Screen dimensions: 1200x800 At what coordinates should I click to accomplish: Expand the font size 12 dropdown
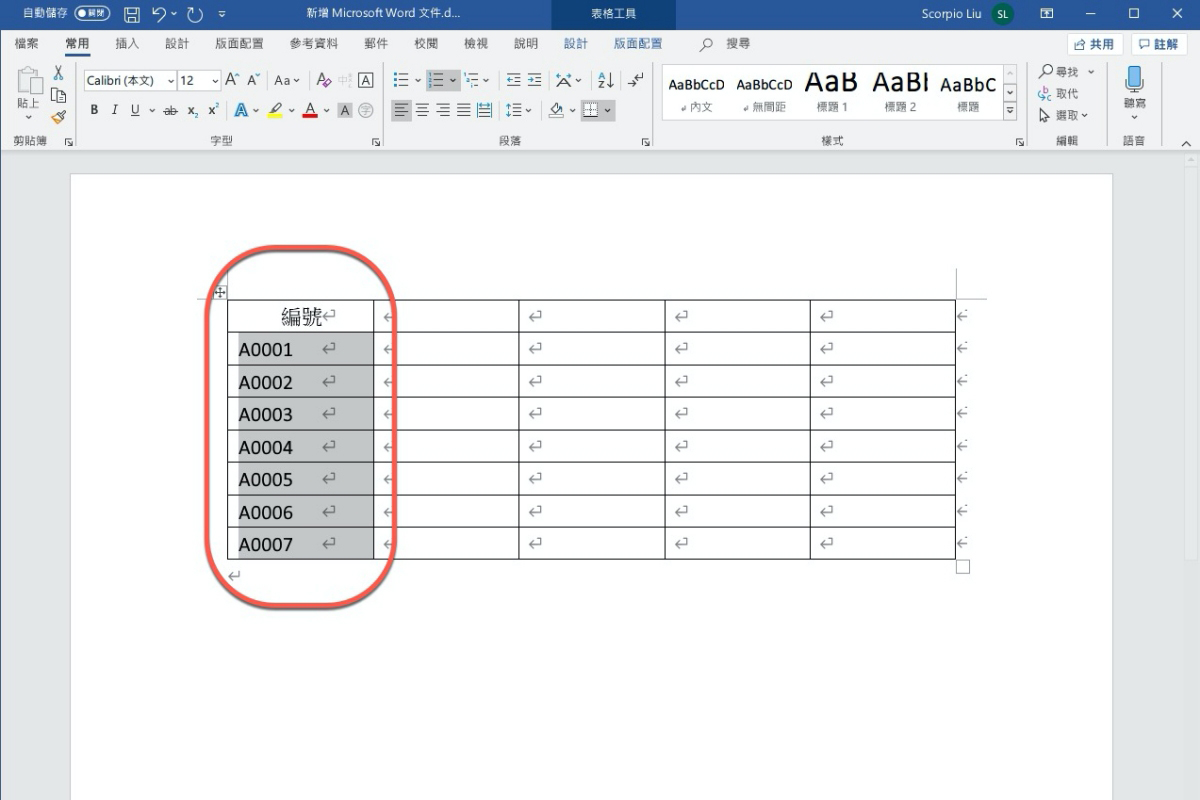click(x=215, y=81)
